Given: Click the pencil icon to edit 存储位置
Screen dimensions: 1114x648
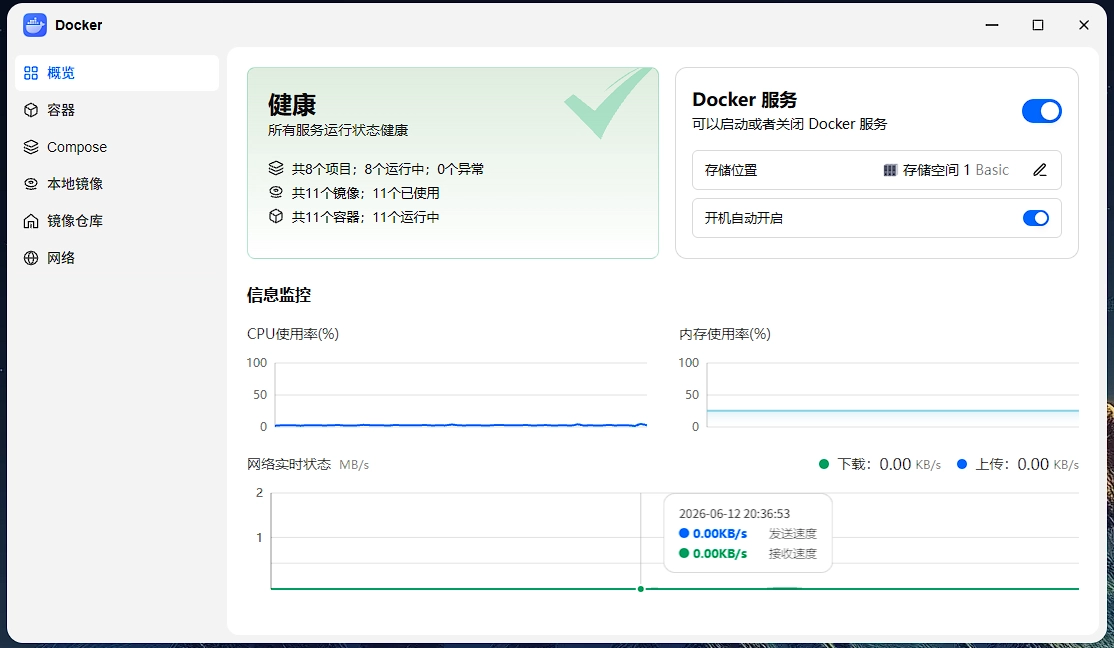Looking at the screenshot, I should click(1039, 170).
